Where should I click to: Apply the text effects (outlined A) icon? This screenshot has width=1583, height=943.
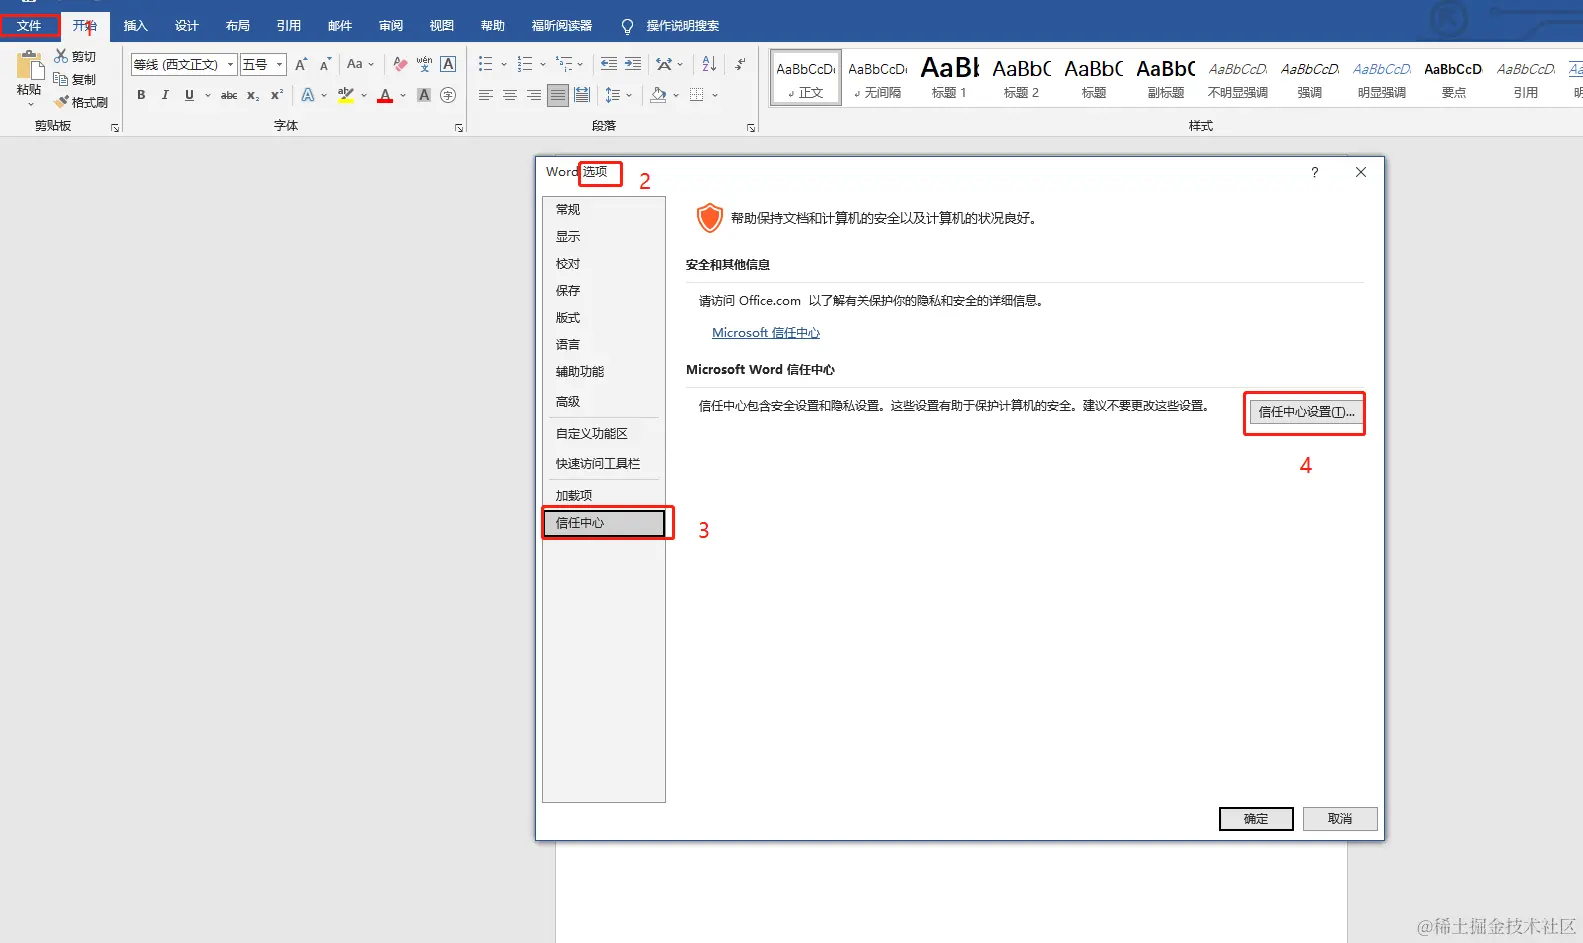tap(308, 95)
